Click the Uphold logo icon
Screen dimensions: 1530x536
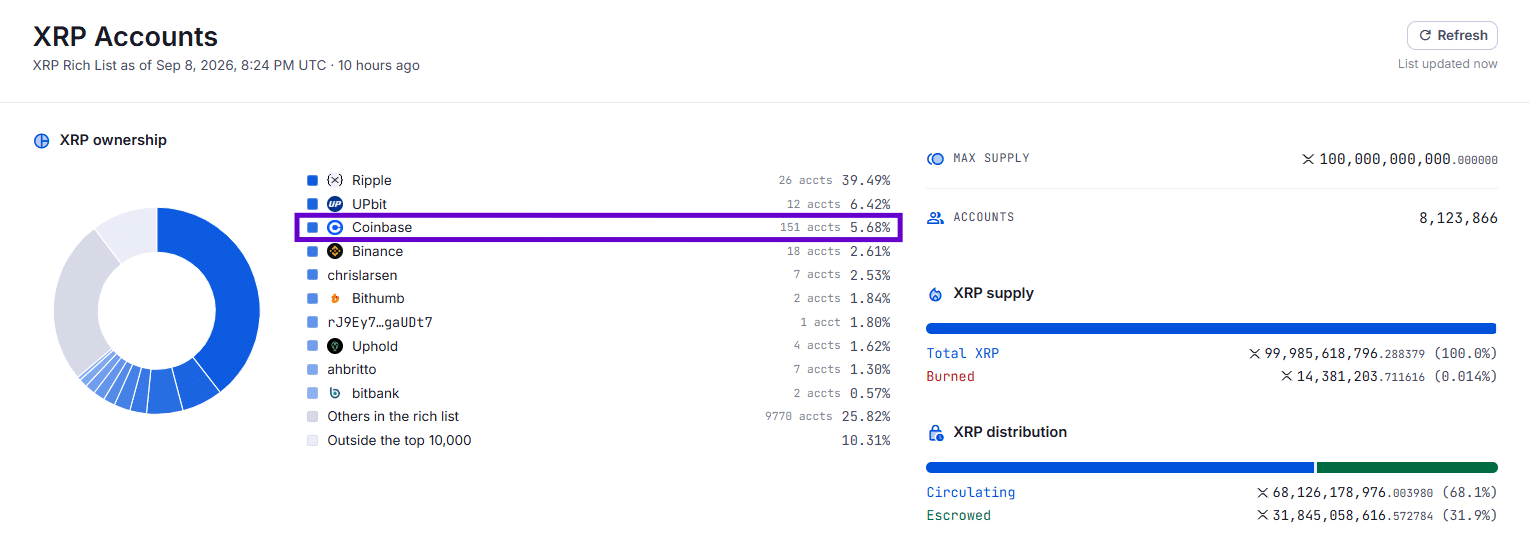pos(335,346)
